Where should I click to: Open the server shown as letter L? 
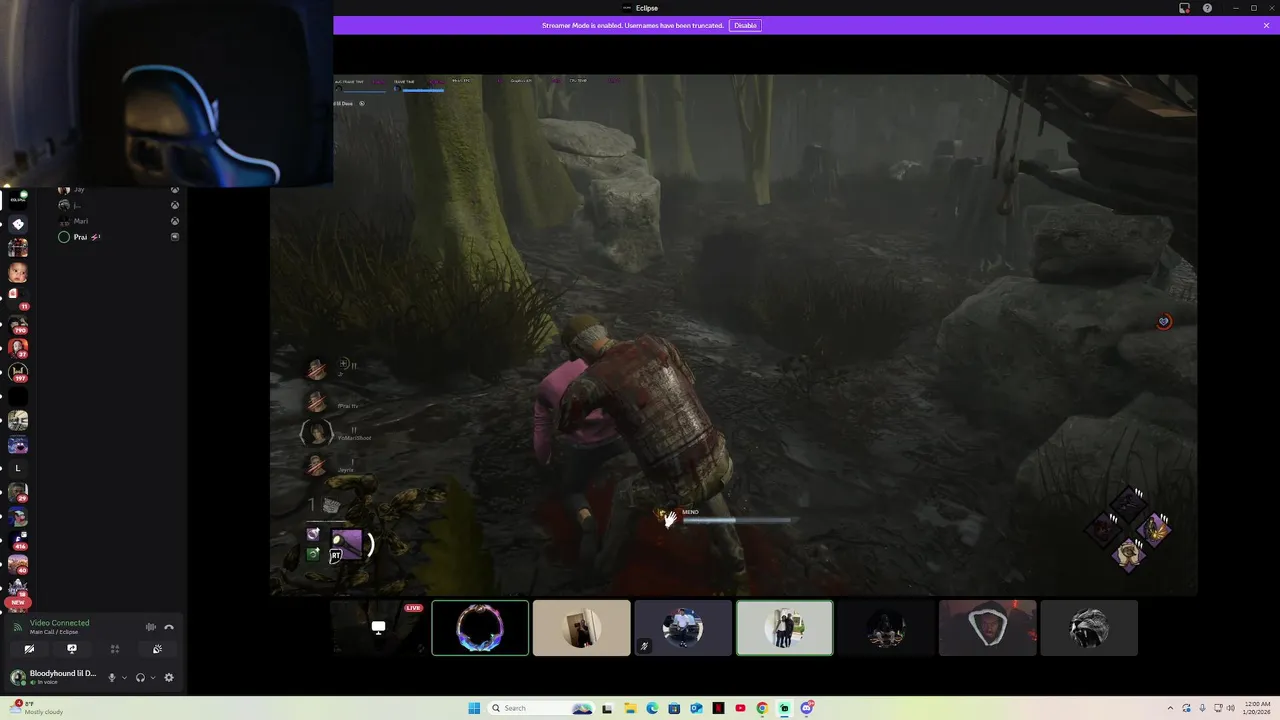point(18,468)
